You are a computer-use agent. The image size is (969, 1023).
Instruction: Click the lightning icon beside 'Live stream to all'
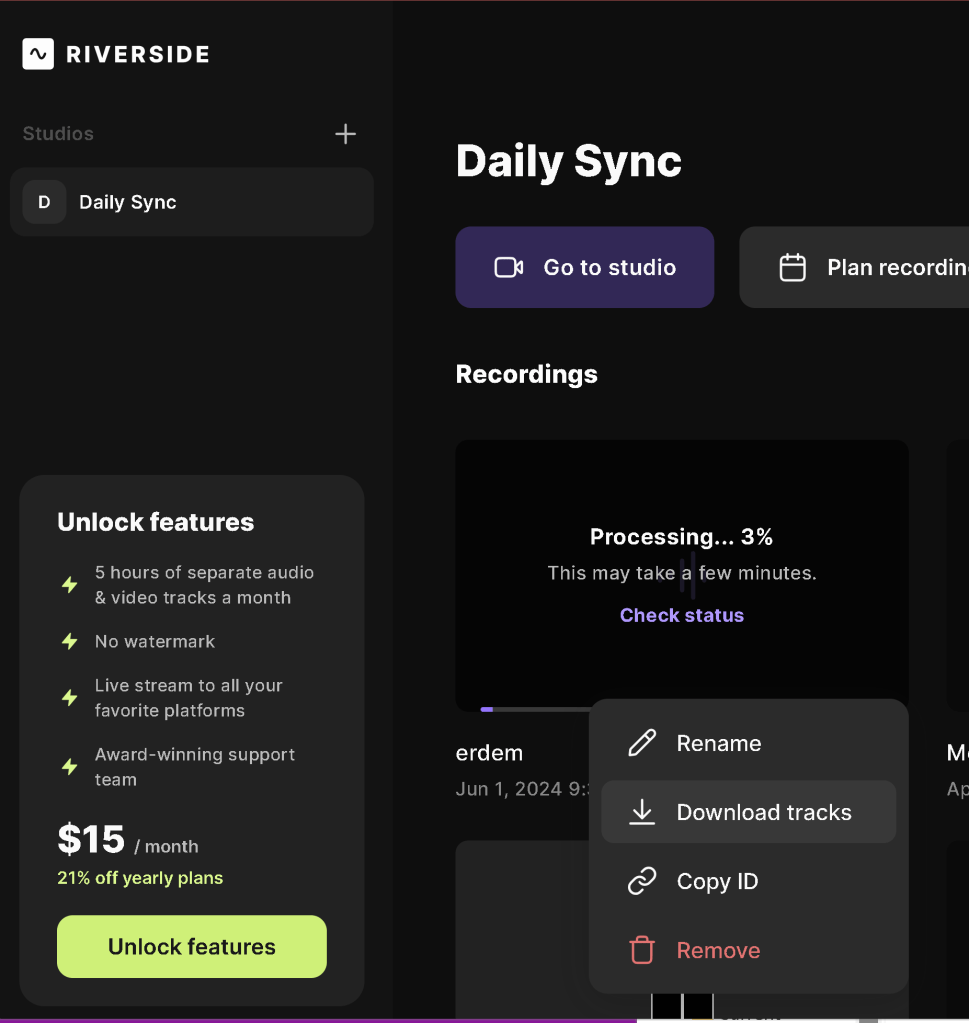coord(70,698)
